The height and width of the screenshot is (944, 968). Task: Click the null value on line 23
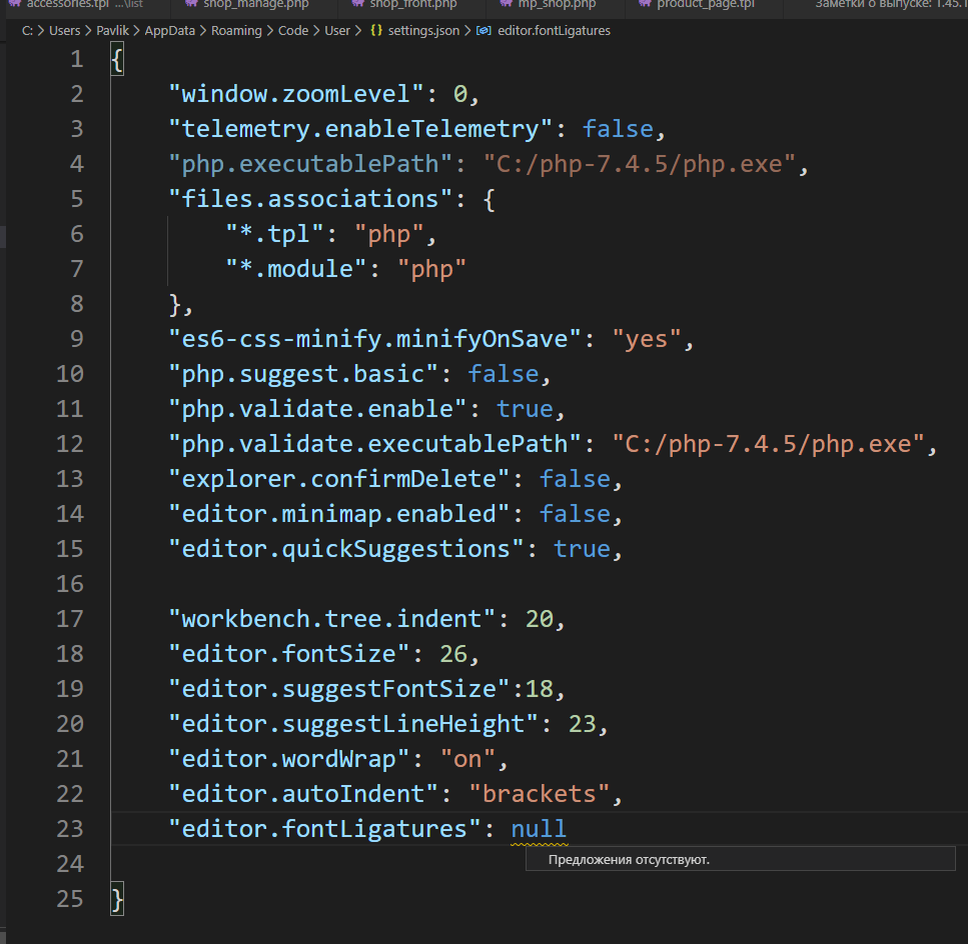(538, 829)
